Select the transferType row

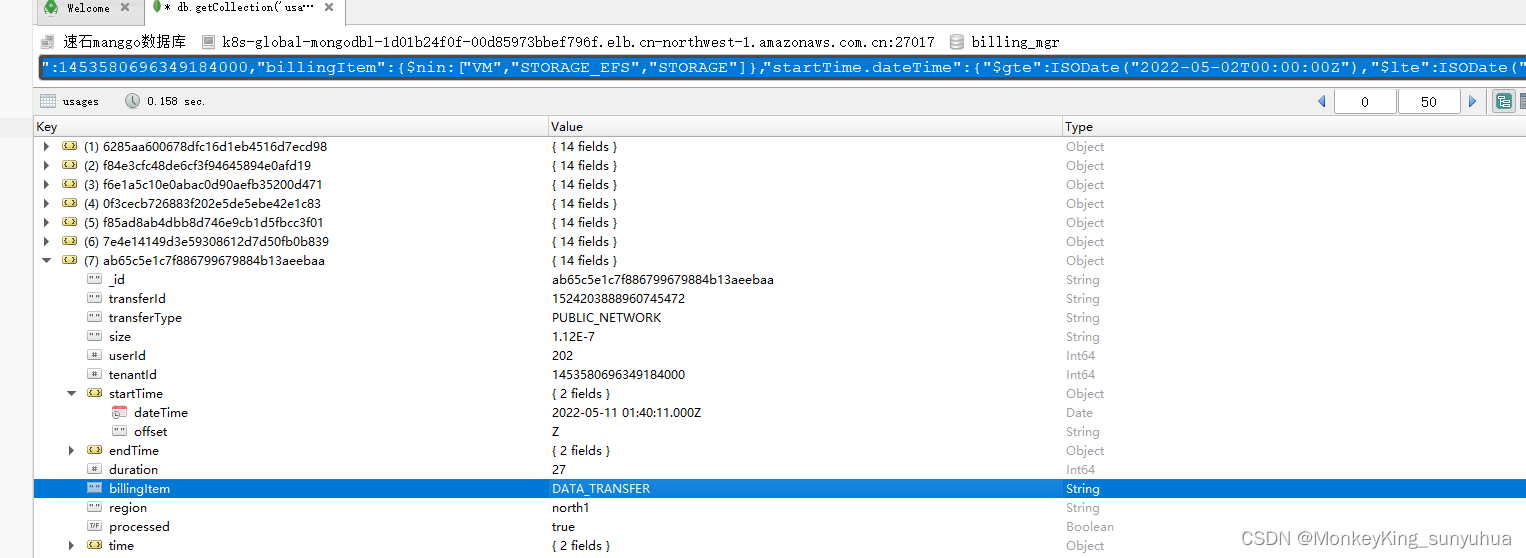pos(780,317)
